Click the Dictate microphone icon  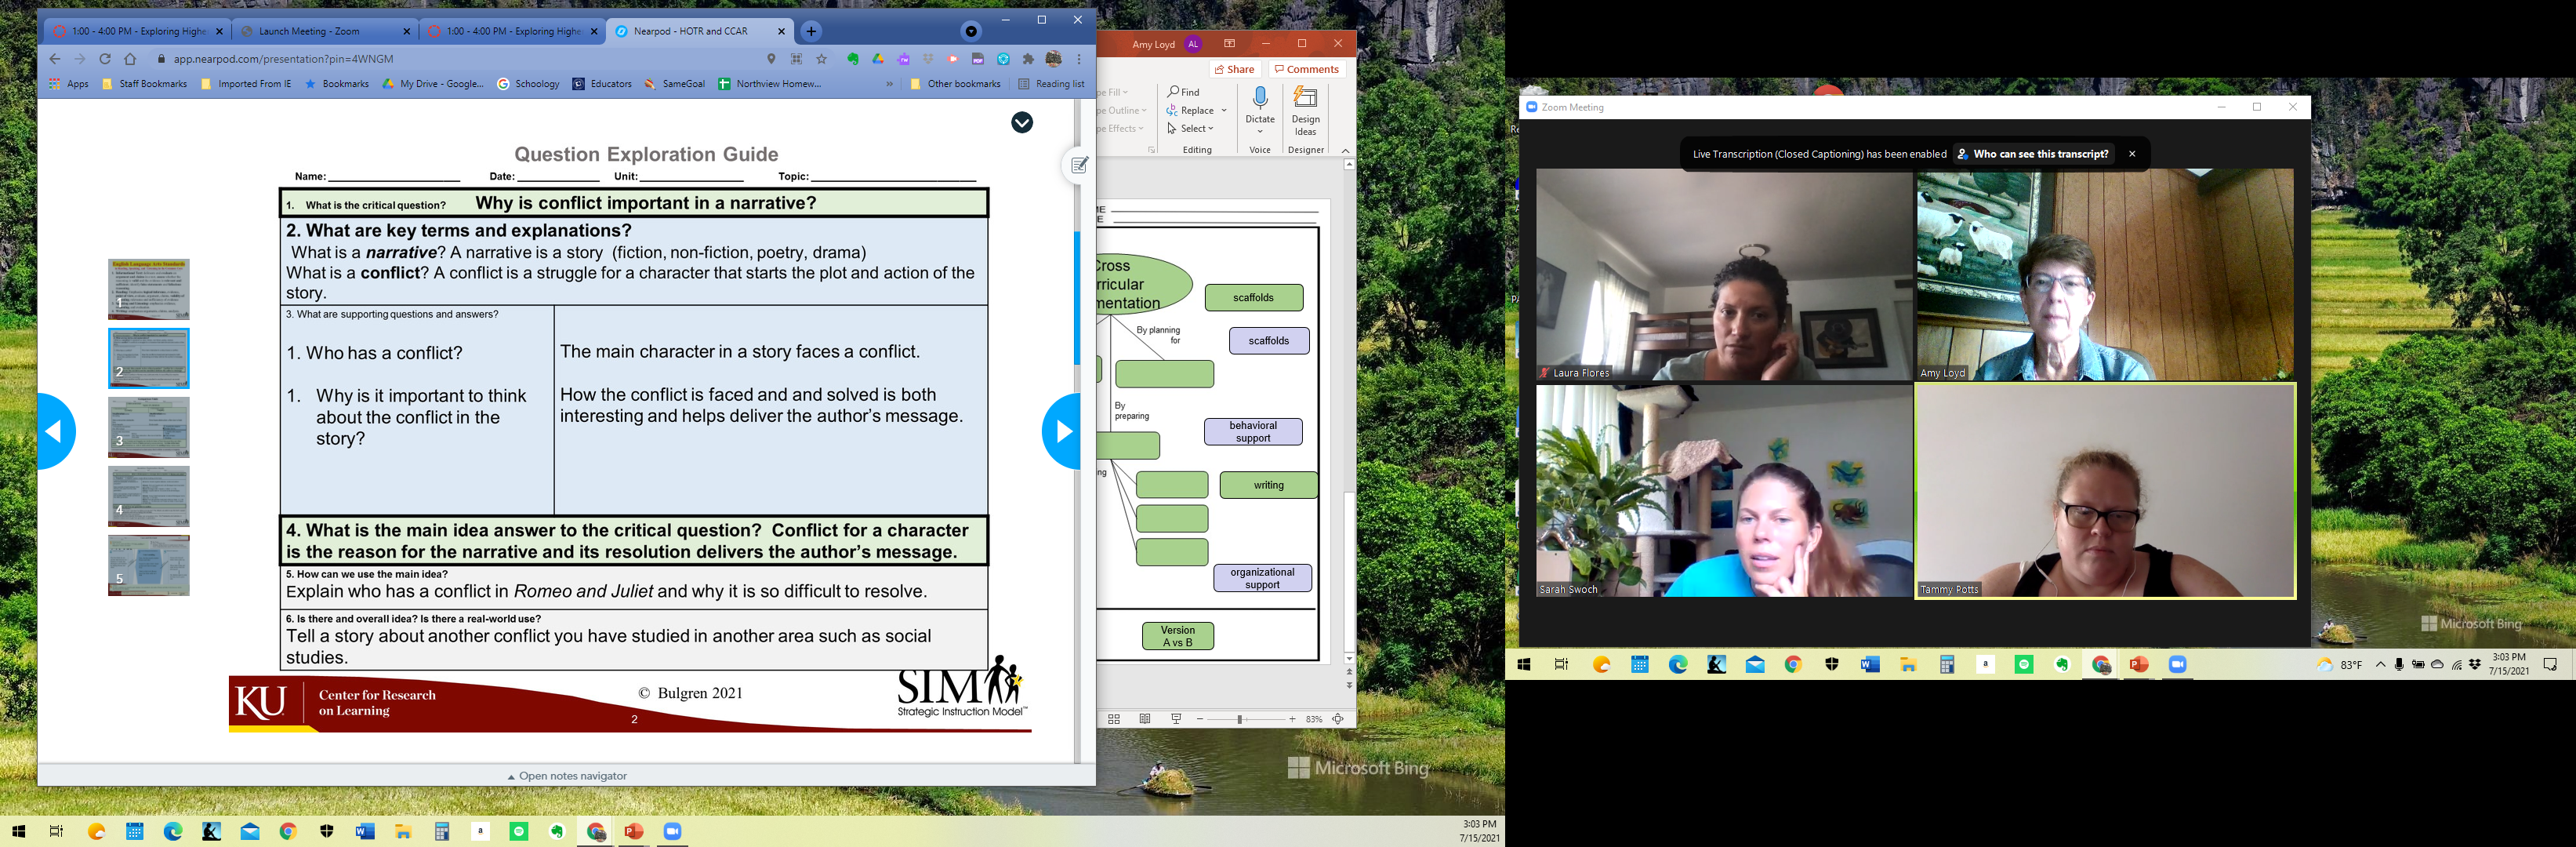1260,98
